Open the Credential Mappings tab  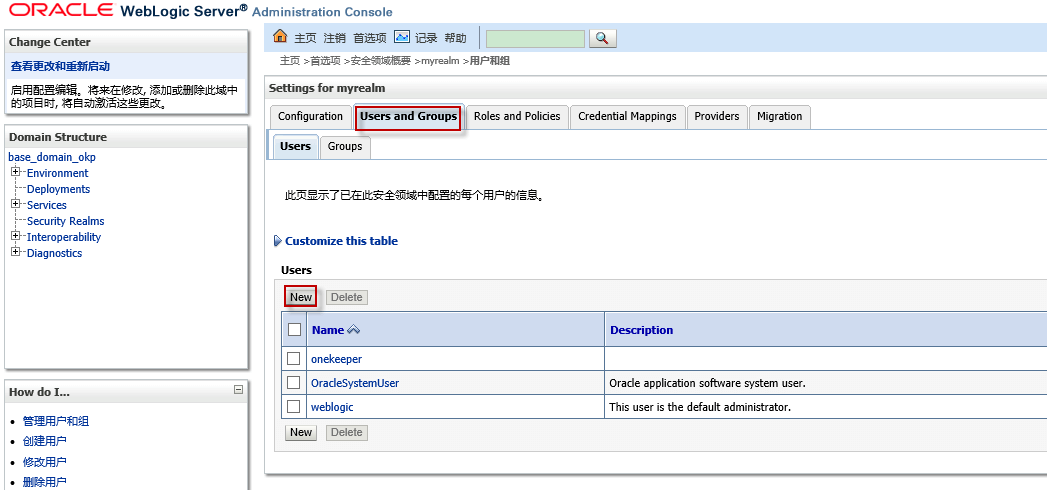627,116
